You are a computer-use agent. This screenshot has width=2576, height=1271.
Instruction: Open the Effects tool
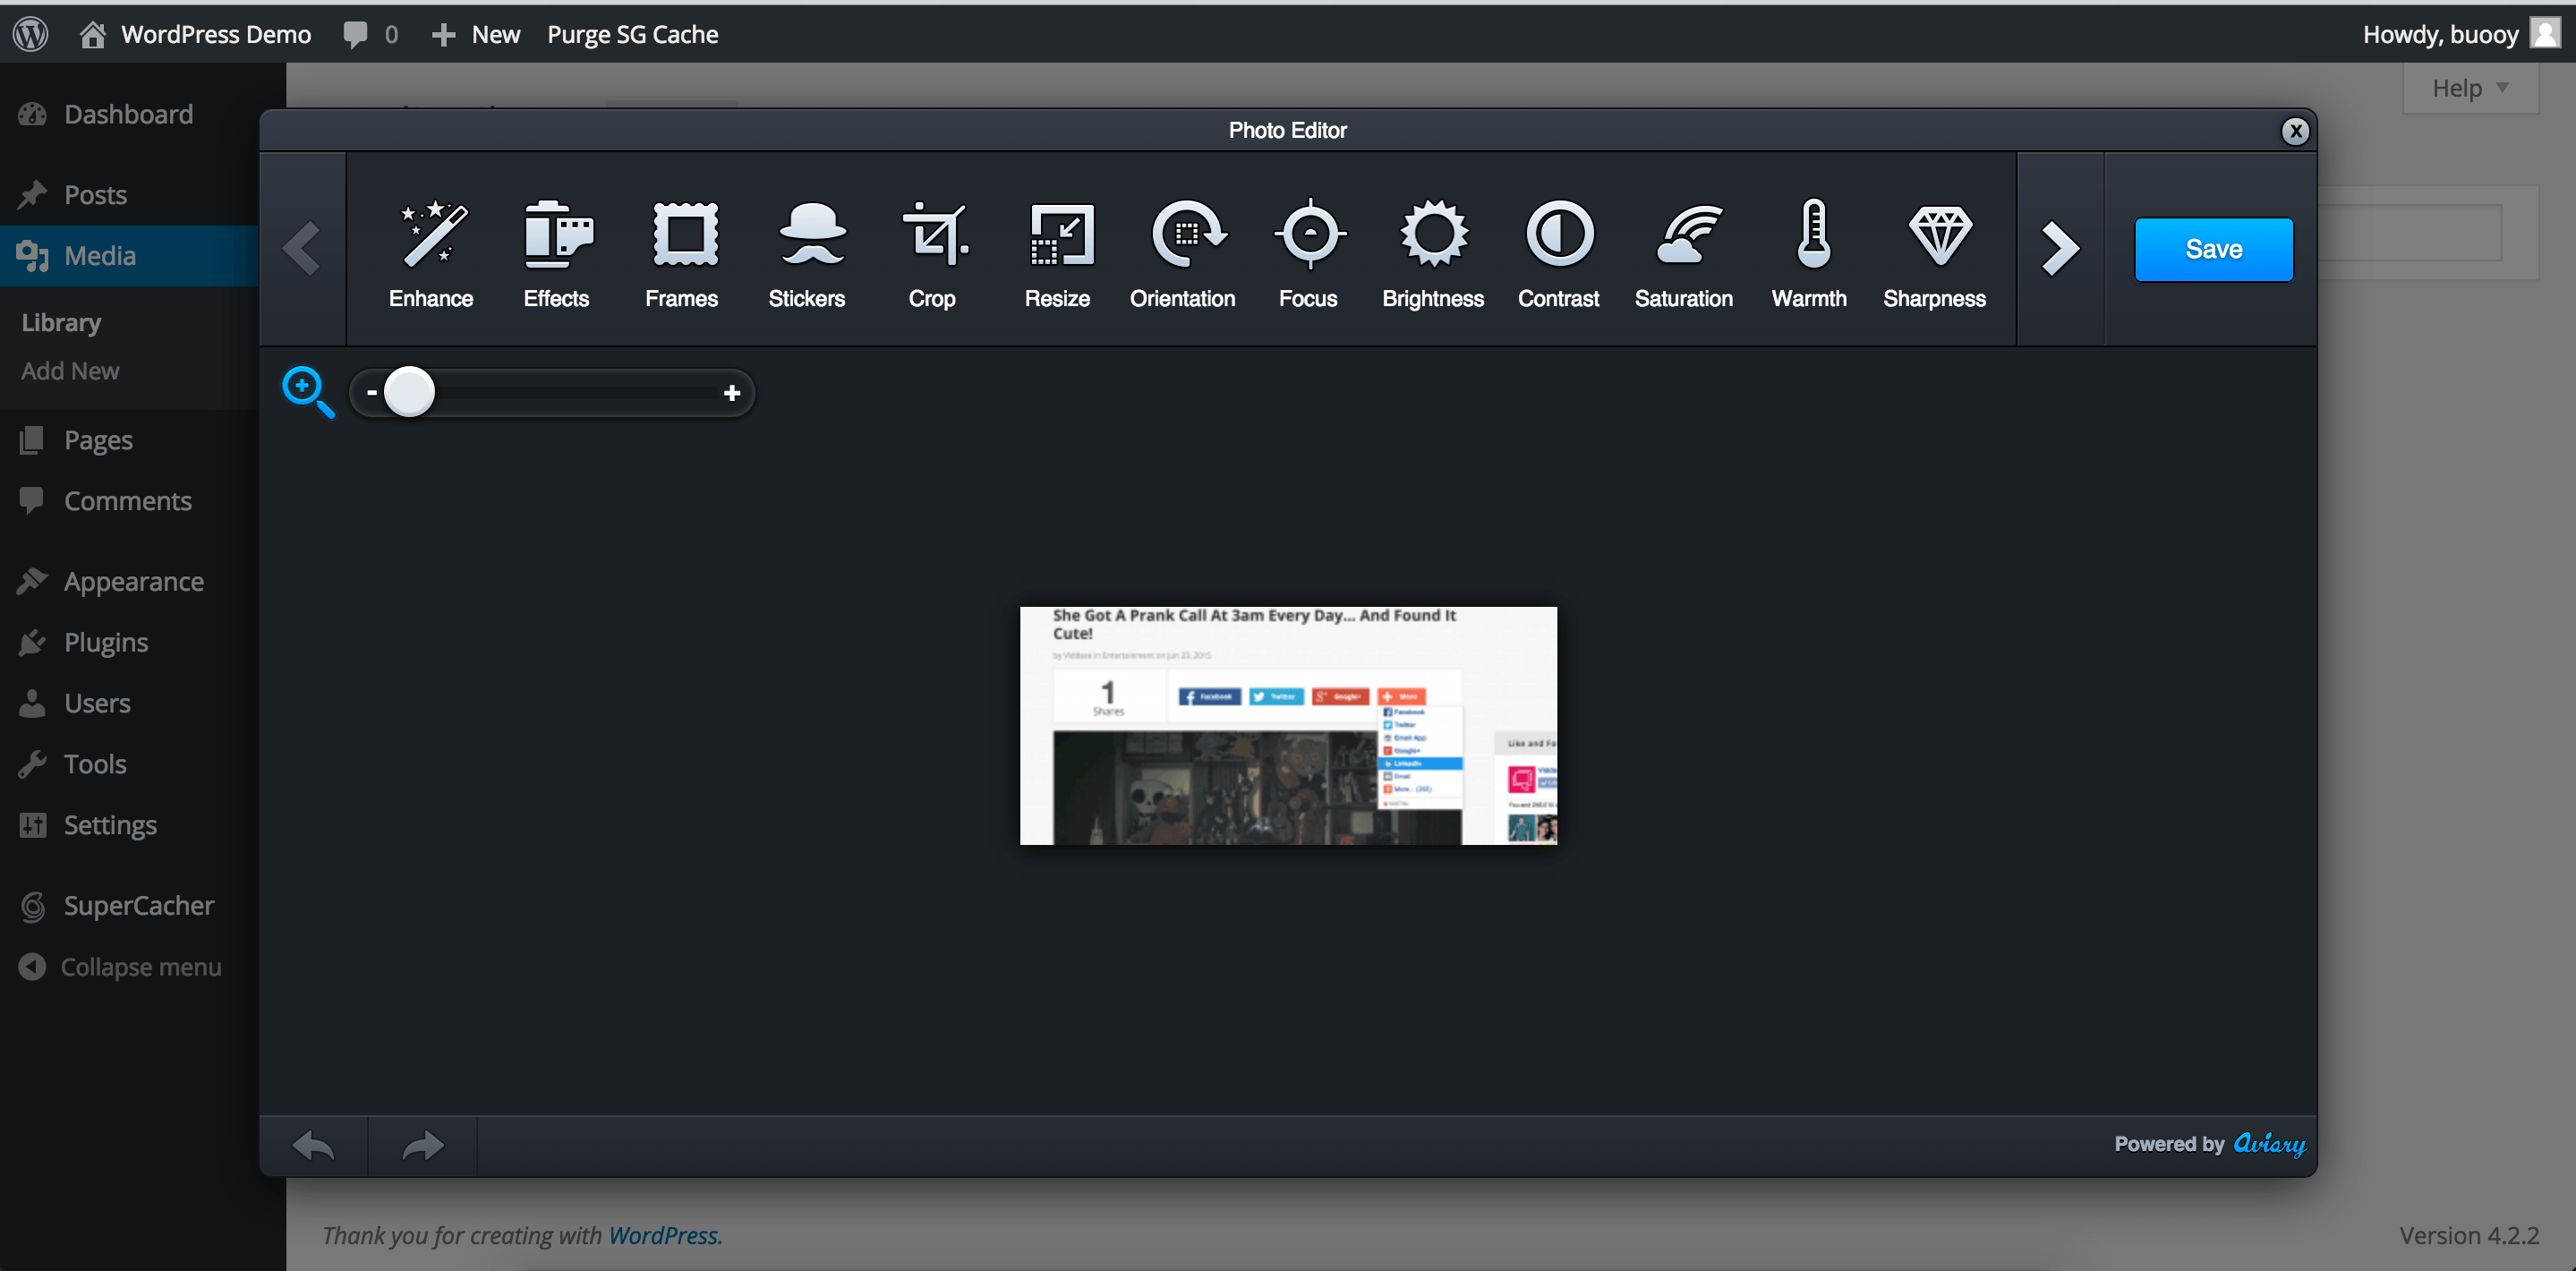click(x=556, y=253)
